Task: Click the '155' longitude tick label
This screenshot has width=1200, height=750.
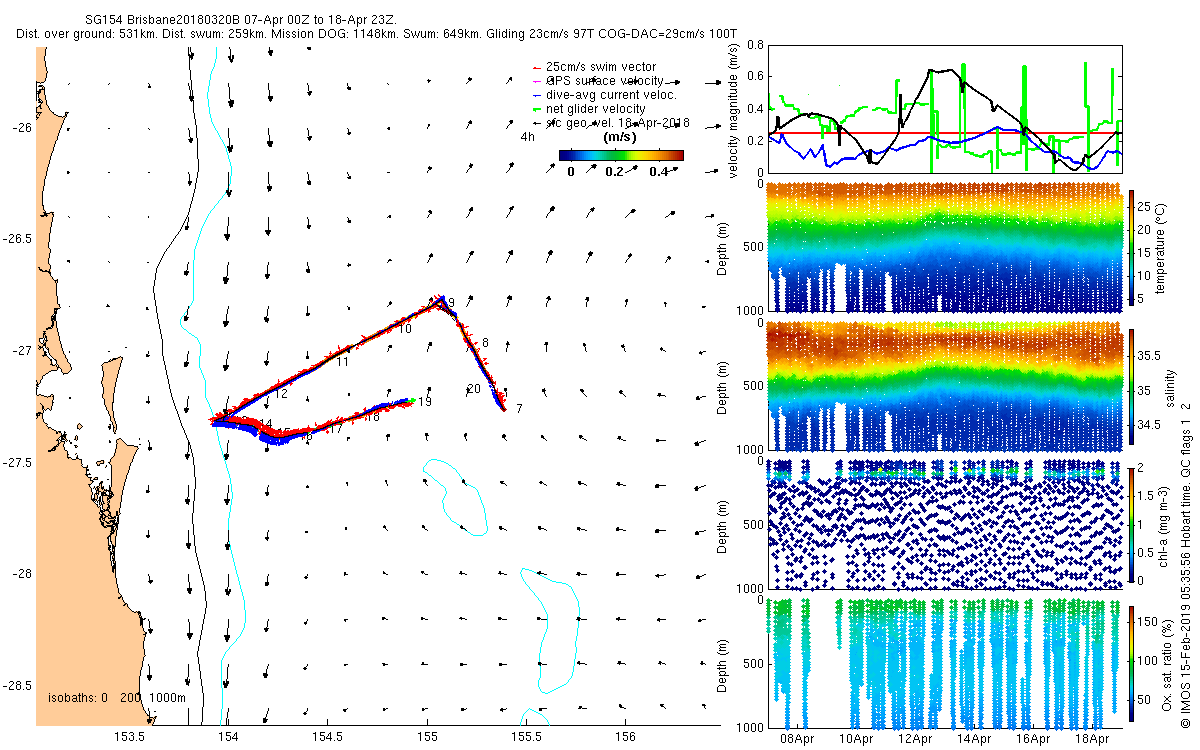Action: tap(427, 736)
